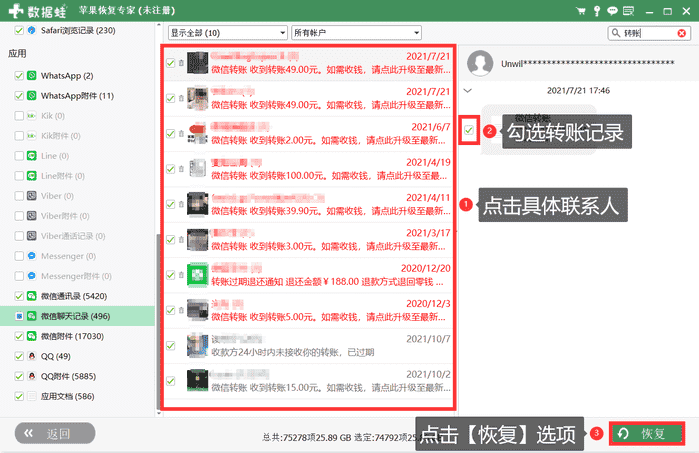The width and height of the screenshot is (699, 453).
Task: Click the 数据蛙 logo in title bar
Action: [x=38, y=11]
